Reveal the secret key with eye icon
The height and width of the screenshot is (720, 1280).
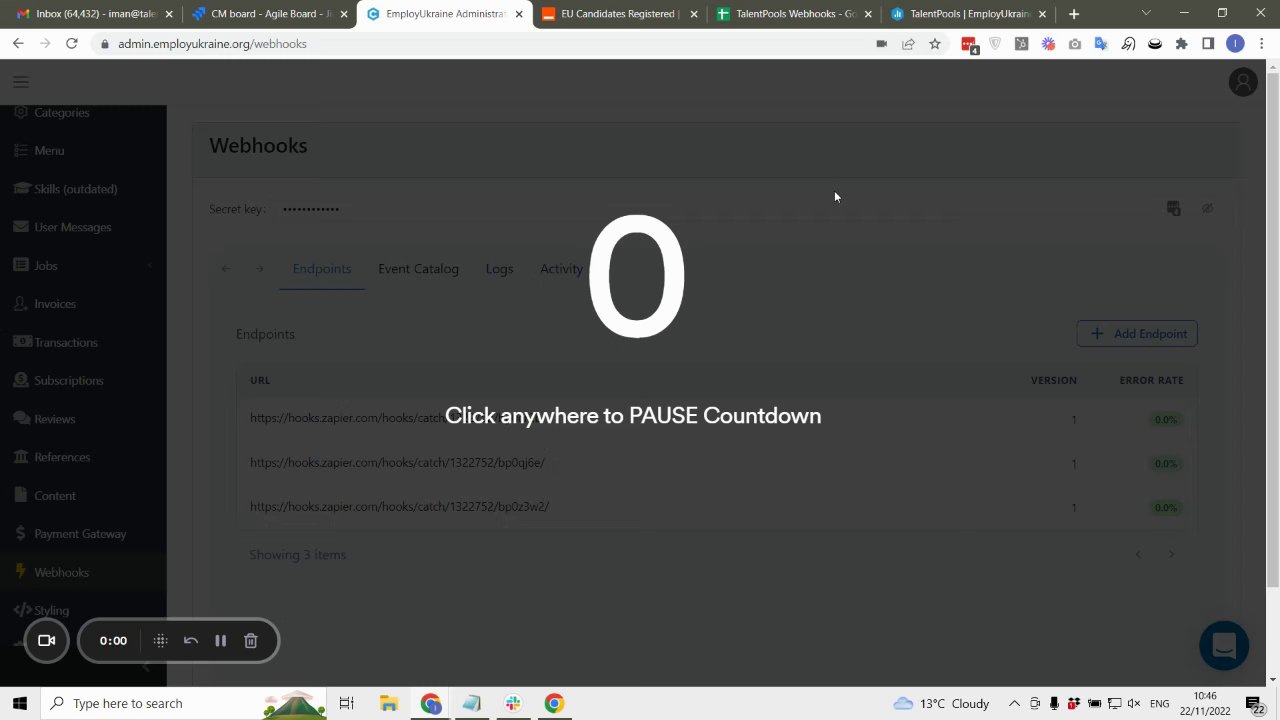[1207, 208]
